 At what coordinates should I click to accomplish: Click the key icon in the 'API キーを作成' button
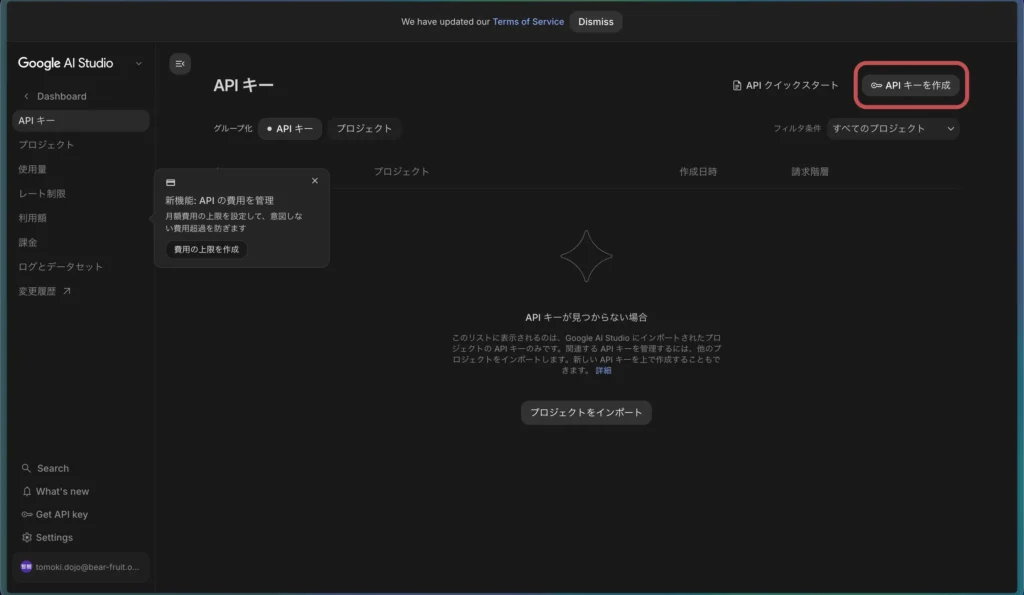pyautogui.click(x=876, y=86)
